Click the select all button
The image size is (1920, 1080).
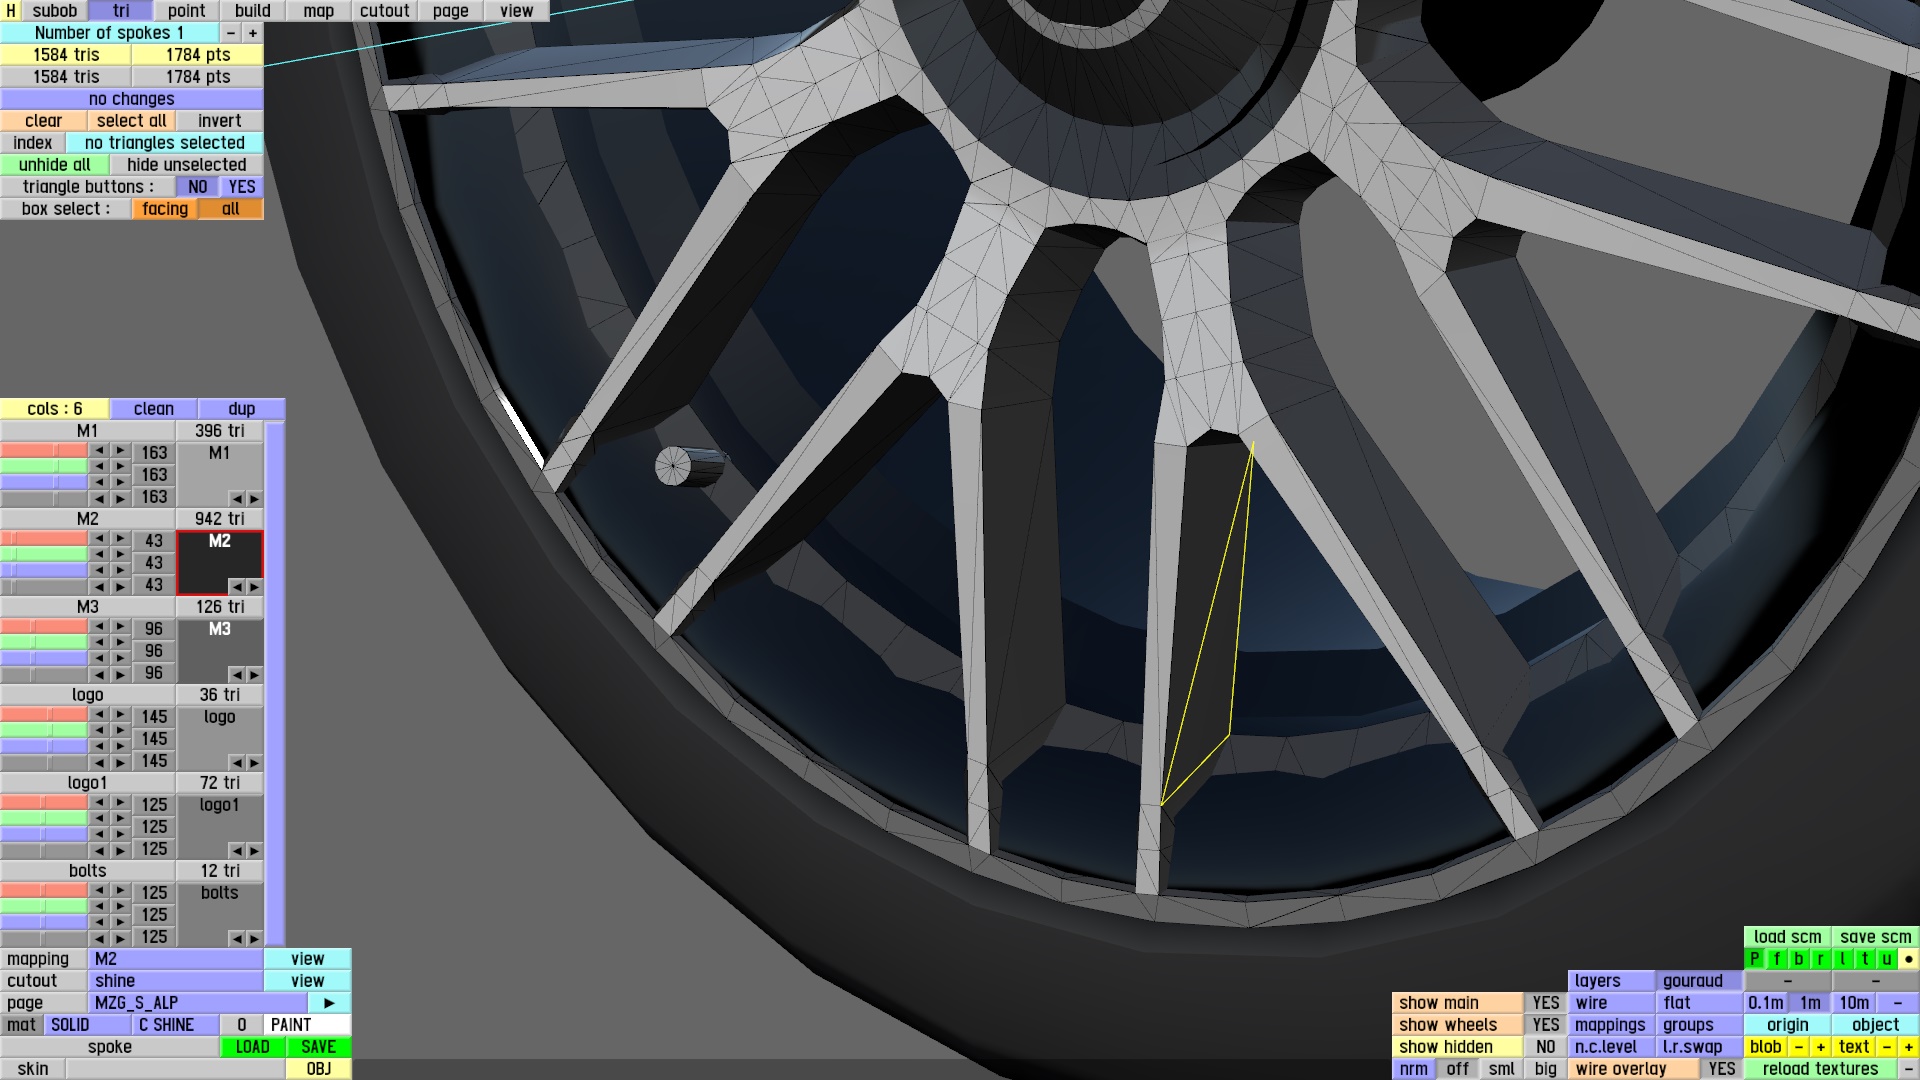pyautogui.click(x=131, y=121)
